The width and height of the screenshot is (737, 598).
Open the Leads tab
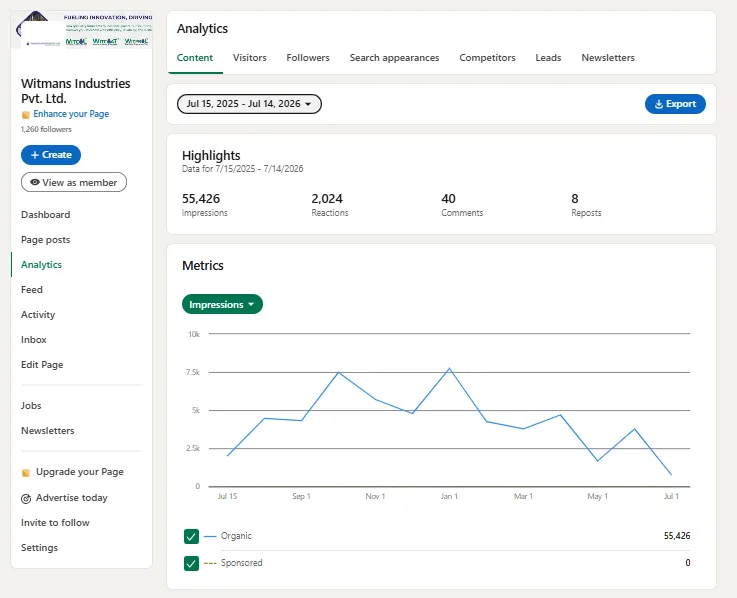coord(548,58)
